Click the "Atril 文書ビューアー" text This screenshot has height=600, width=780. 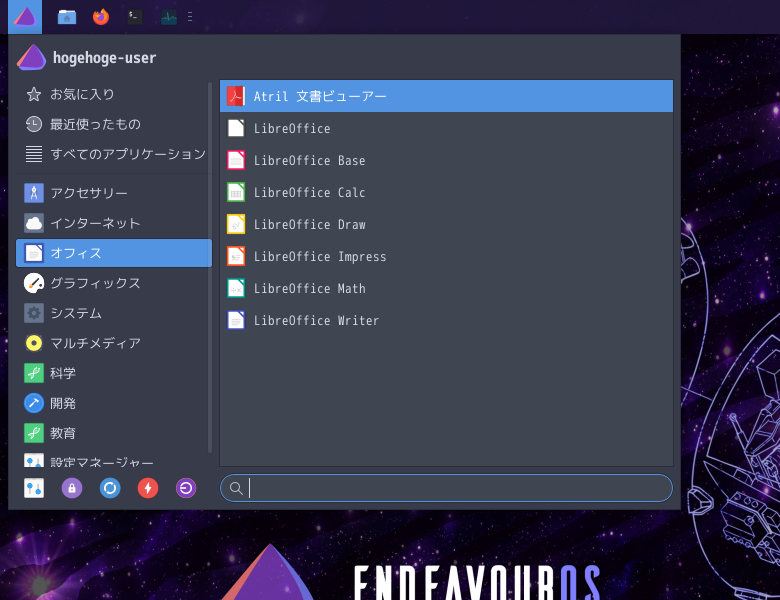[320, 96]
